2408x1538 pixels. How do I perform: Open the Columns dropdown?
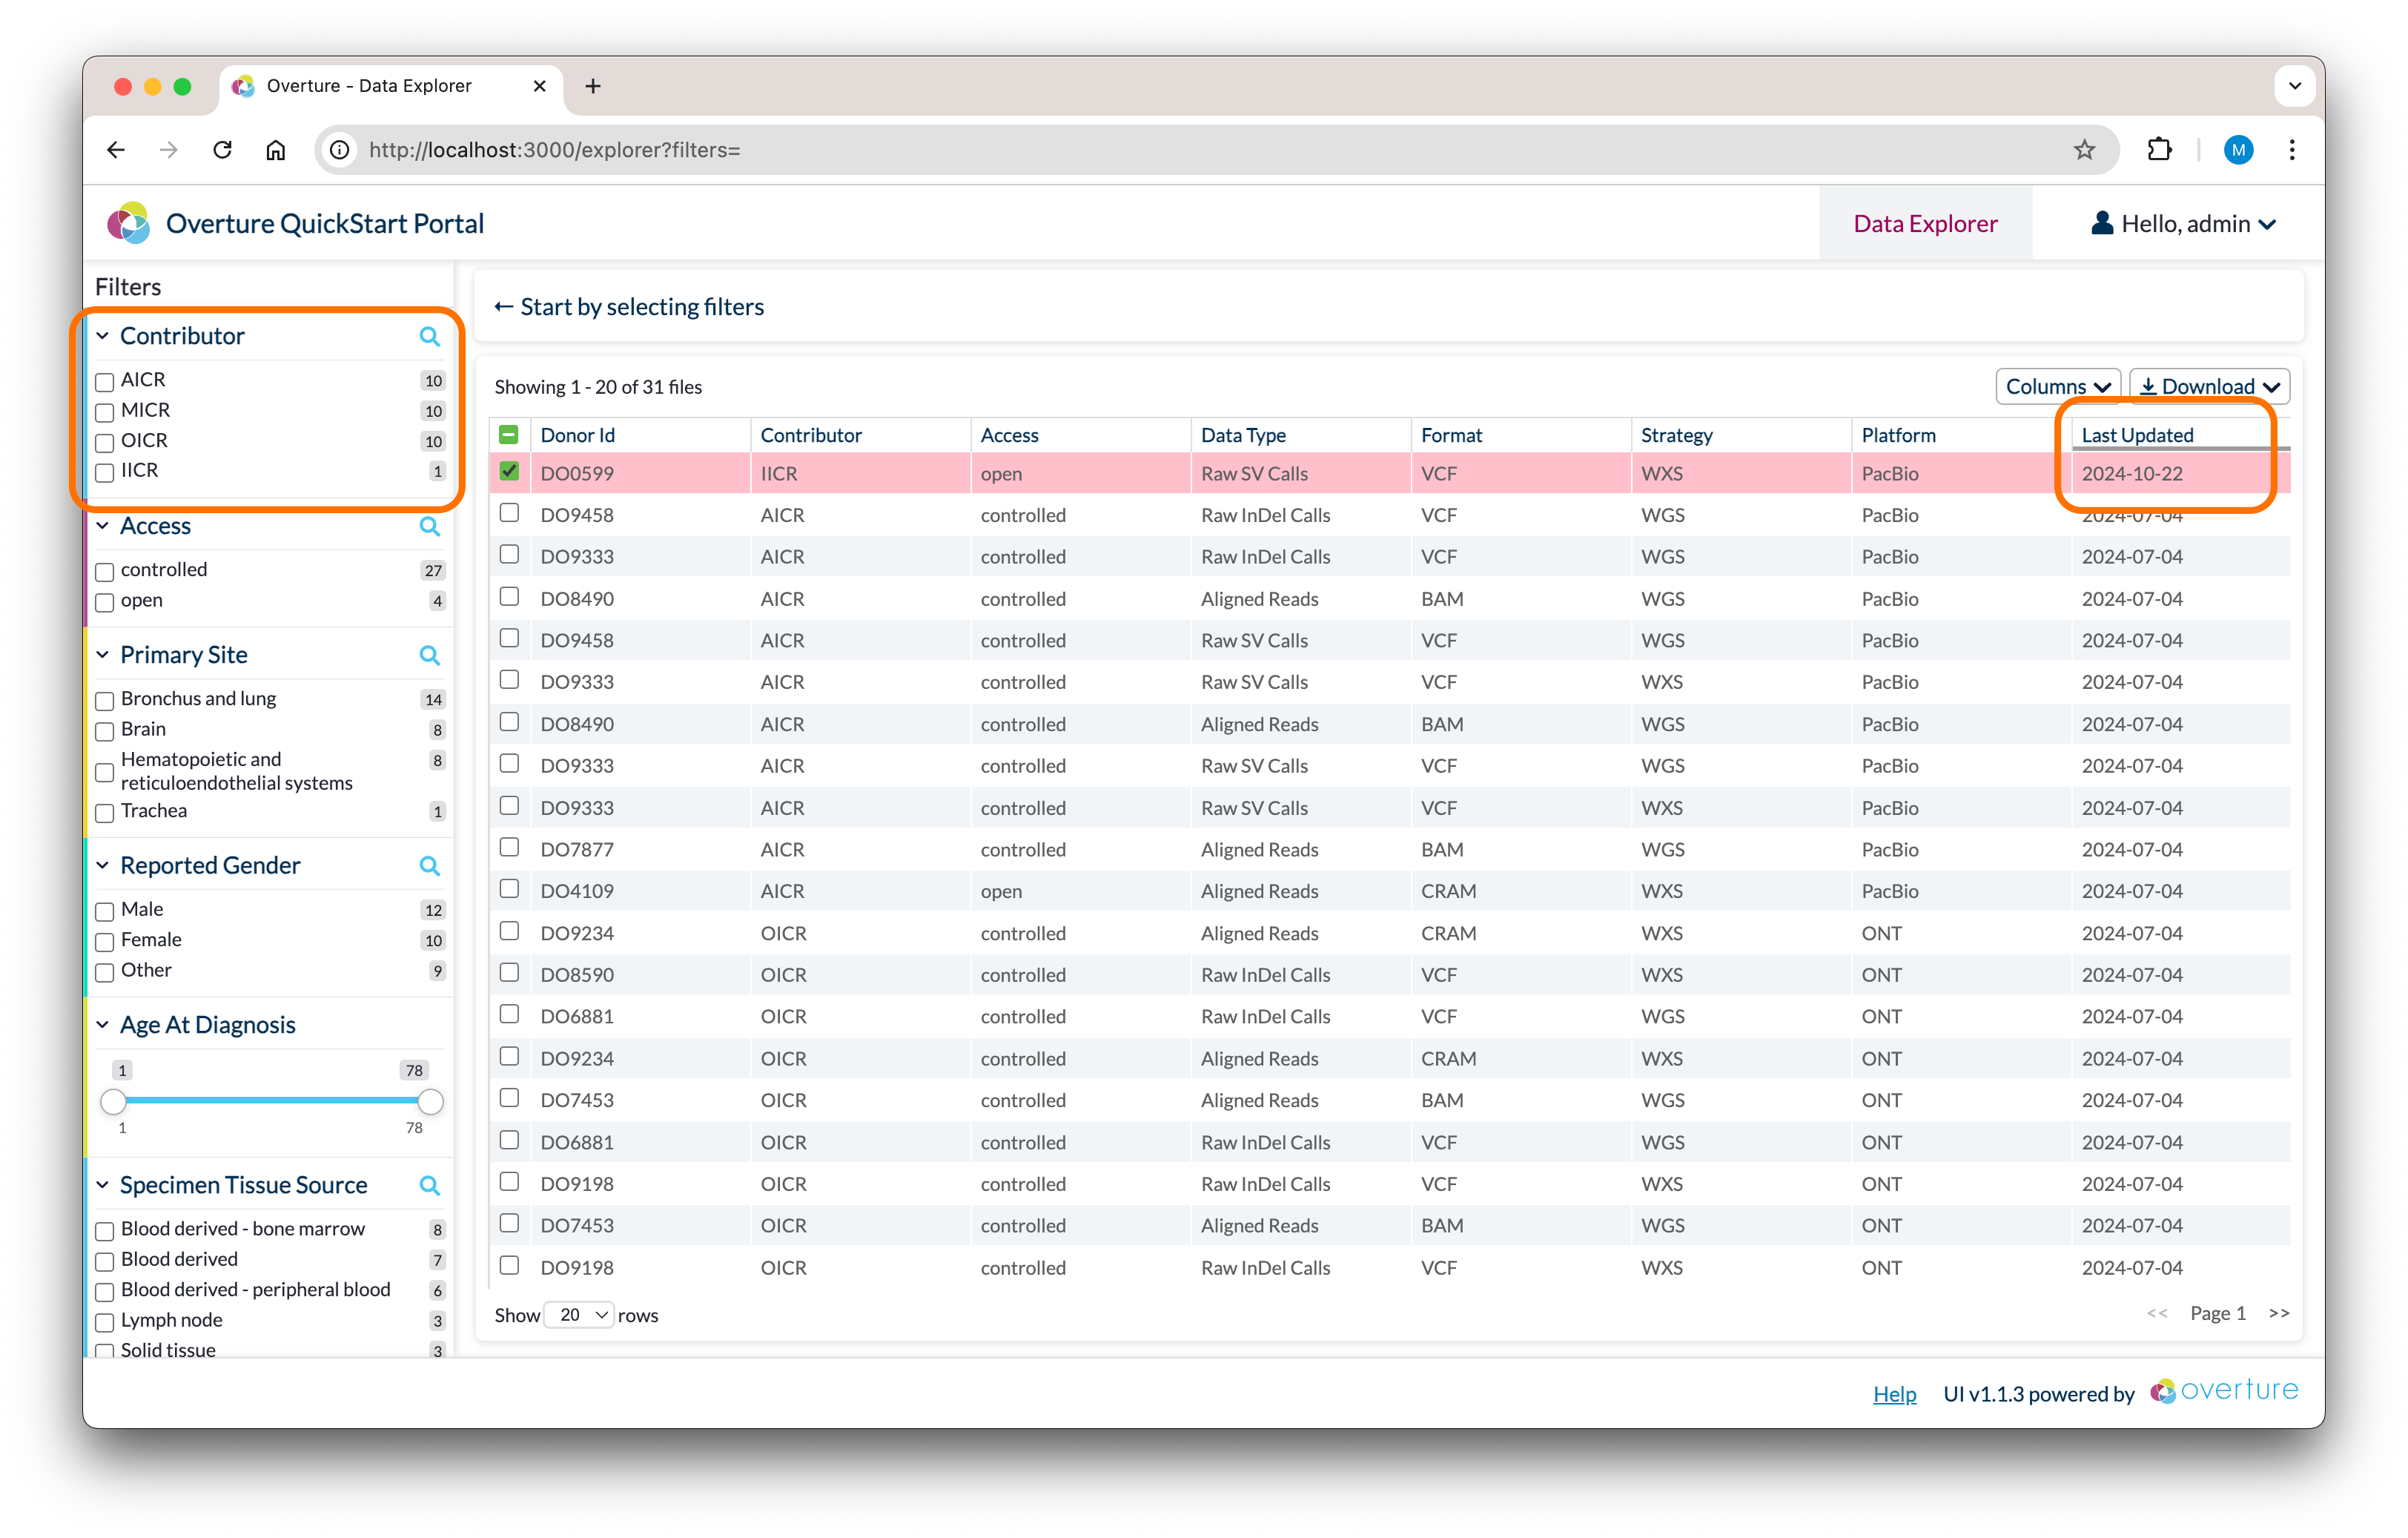[x=2057, y=387]
